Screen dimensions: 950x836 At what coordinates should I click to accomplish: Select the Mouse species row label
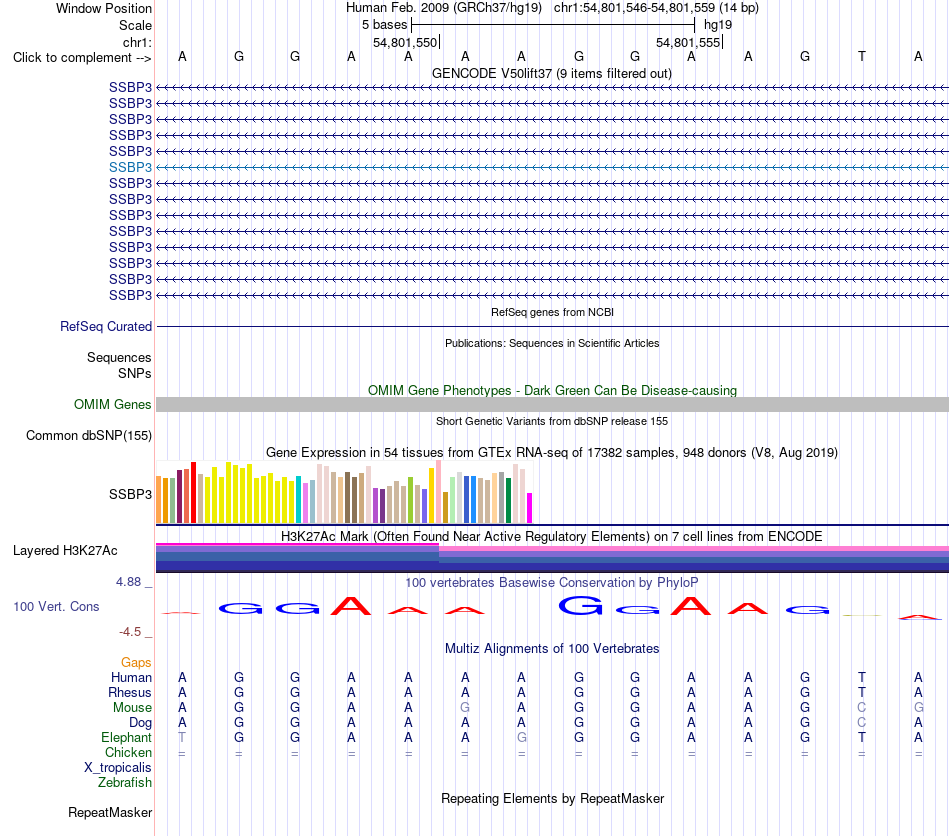click(x=132, y=708)
